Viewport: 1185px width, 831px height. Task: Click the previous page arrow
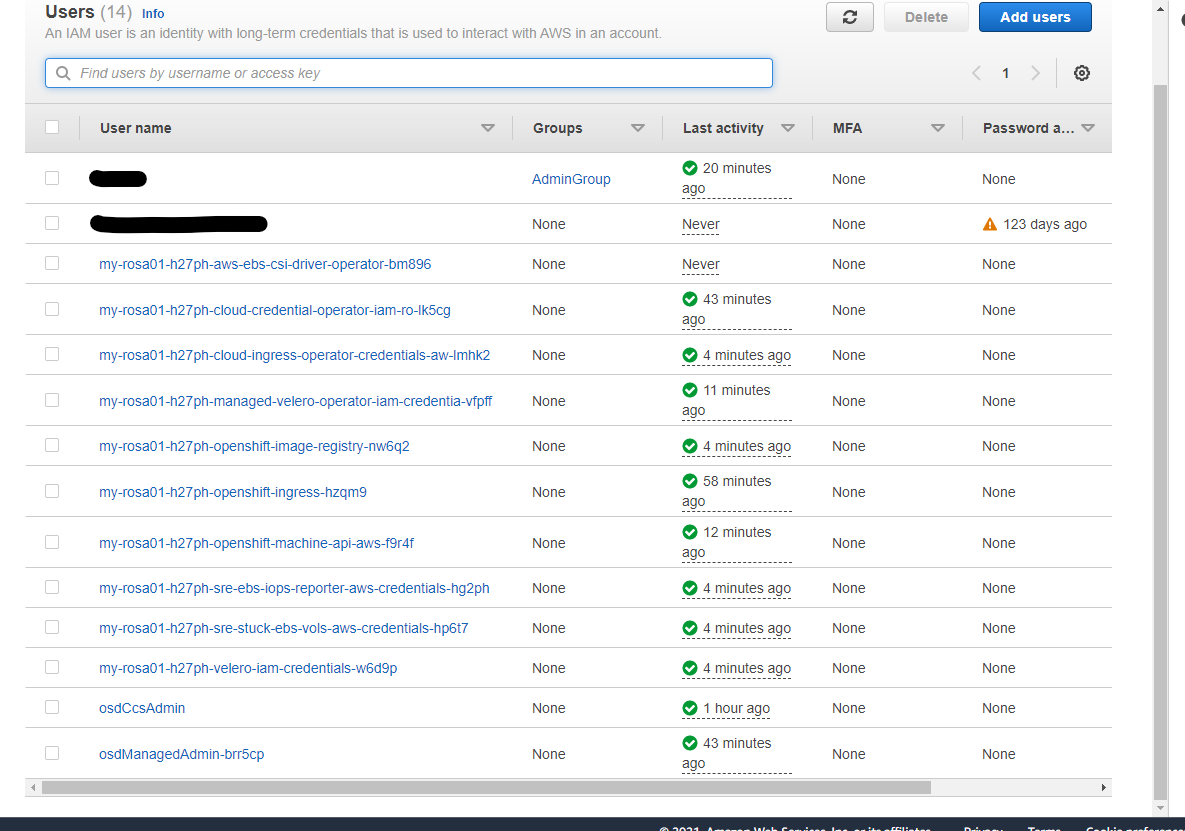coord(975,72)
